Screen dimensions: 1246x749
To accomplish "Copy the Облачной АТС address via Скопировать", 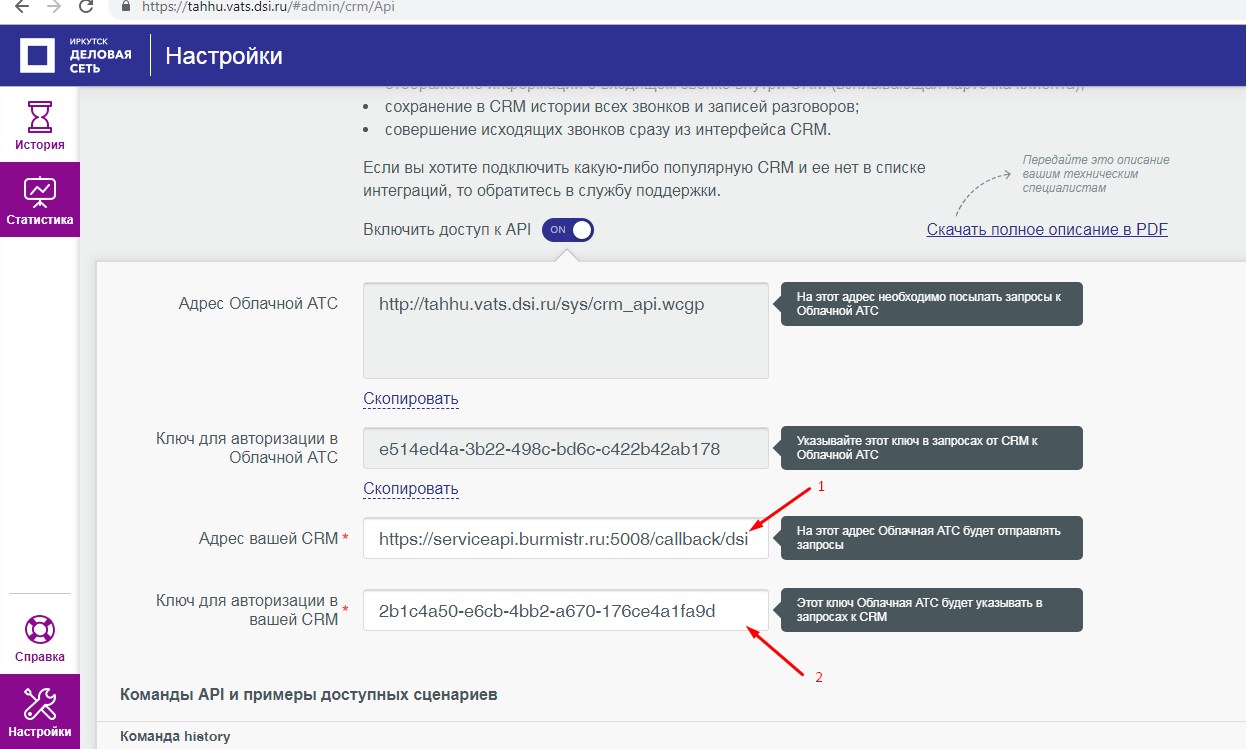I will point(410,399).
